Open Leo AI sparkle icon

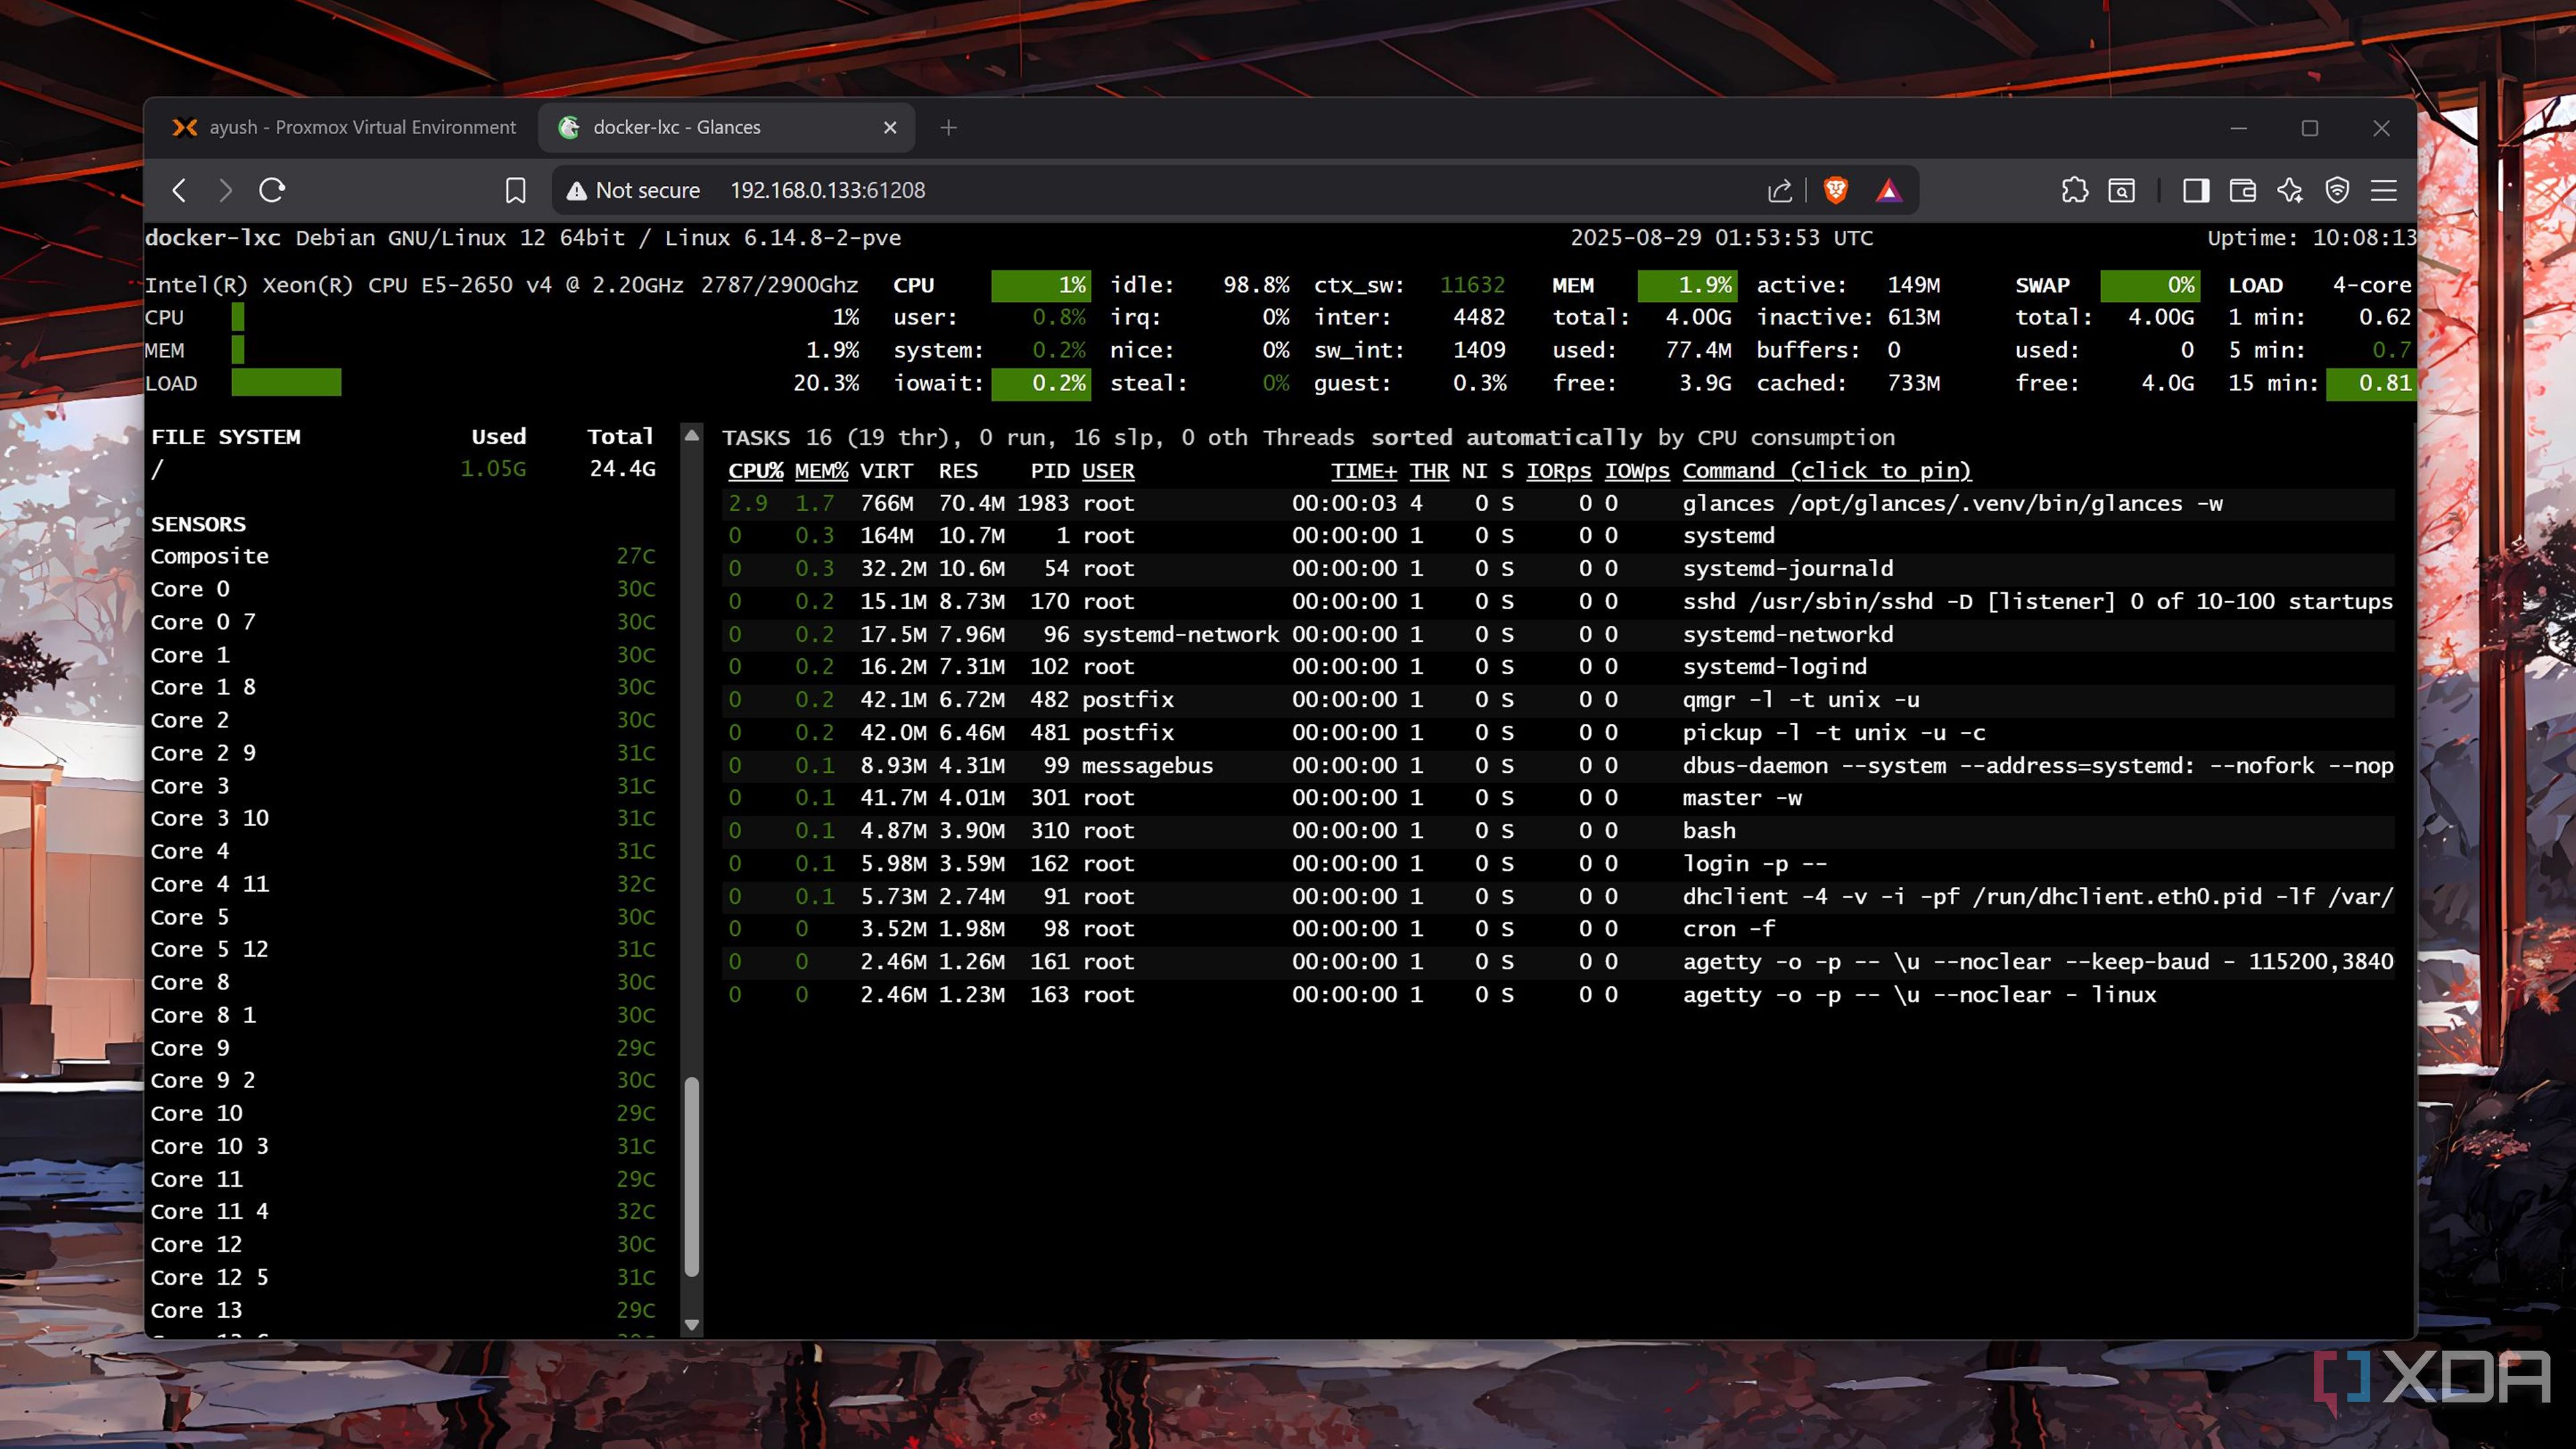2290,190
